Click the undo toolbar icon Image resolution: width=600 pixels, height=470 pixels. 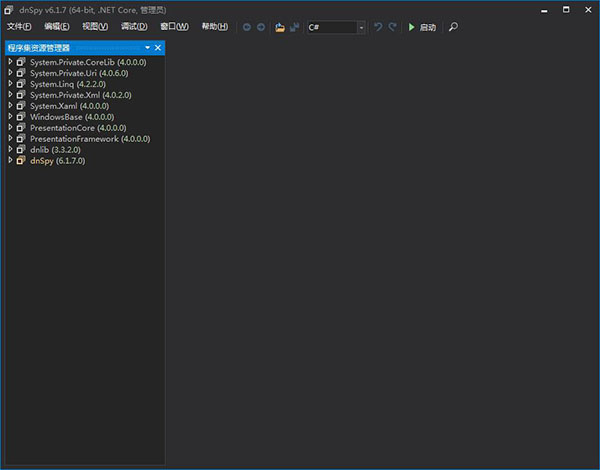[x=378, y=27]
